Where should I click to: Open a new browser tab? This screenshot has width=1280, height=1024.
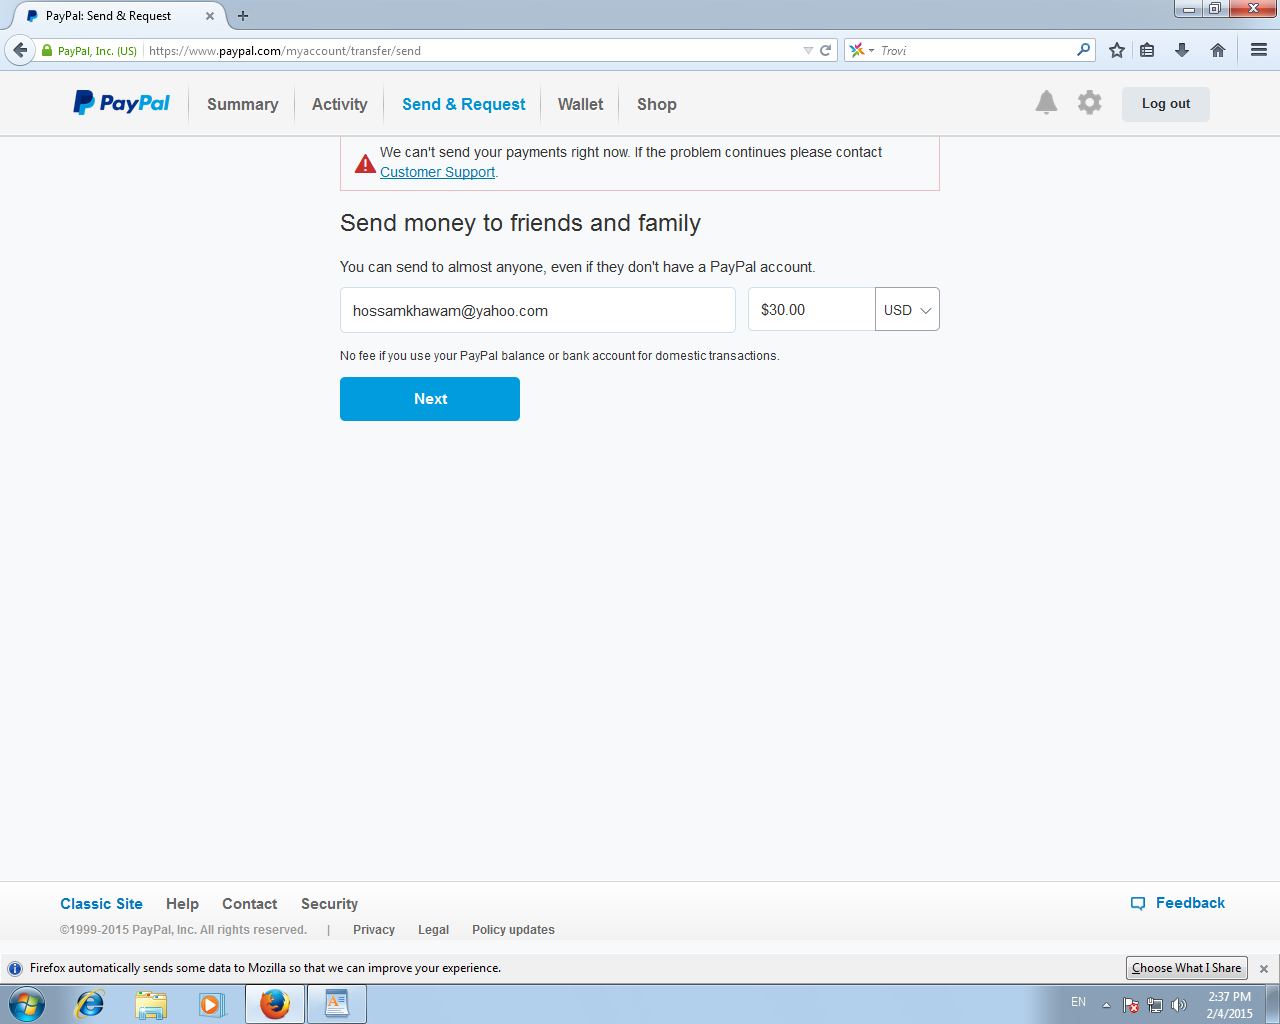[243, 16]
